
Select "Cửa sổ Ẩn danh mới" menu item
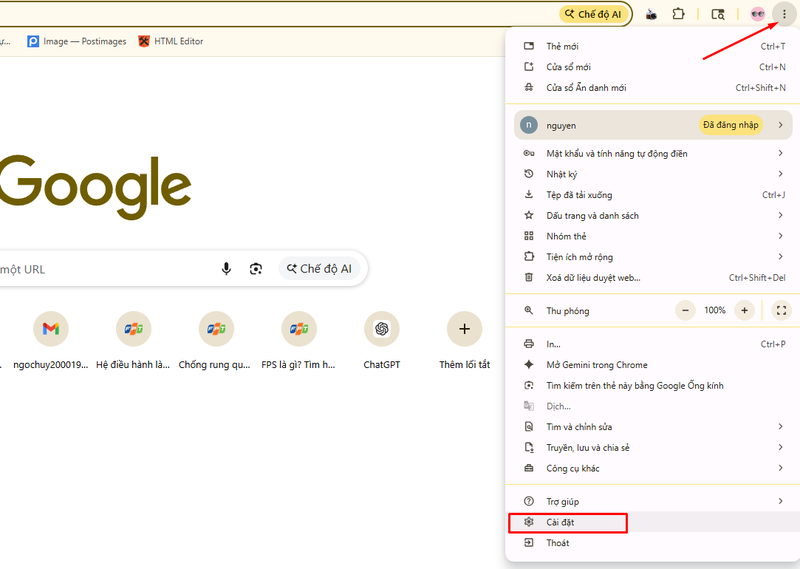(x=652, y=88)
